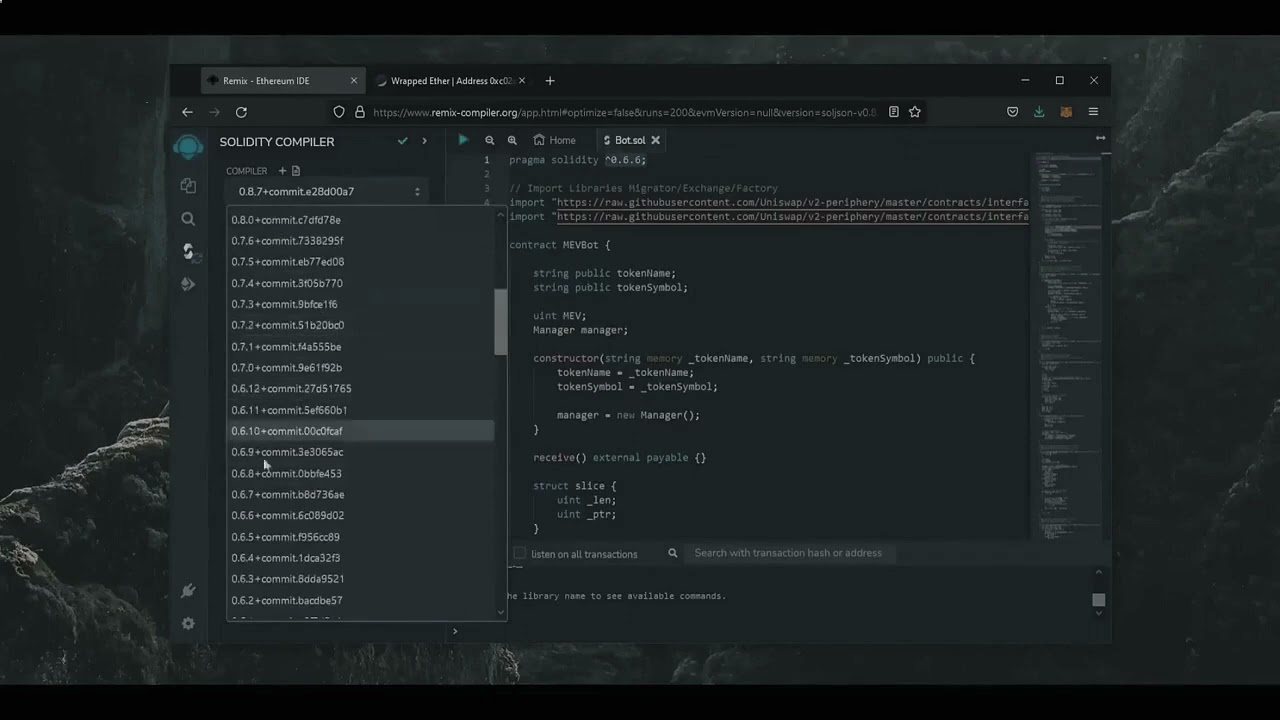Viewport: 1280px width, 720px height.
Task: Click the browser address bar URL
Action: (624, 112)
